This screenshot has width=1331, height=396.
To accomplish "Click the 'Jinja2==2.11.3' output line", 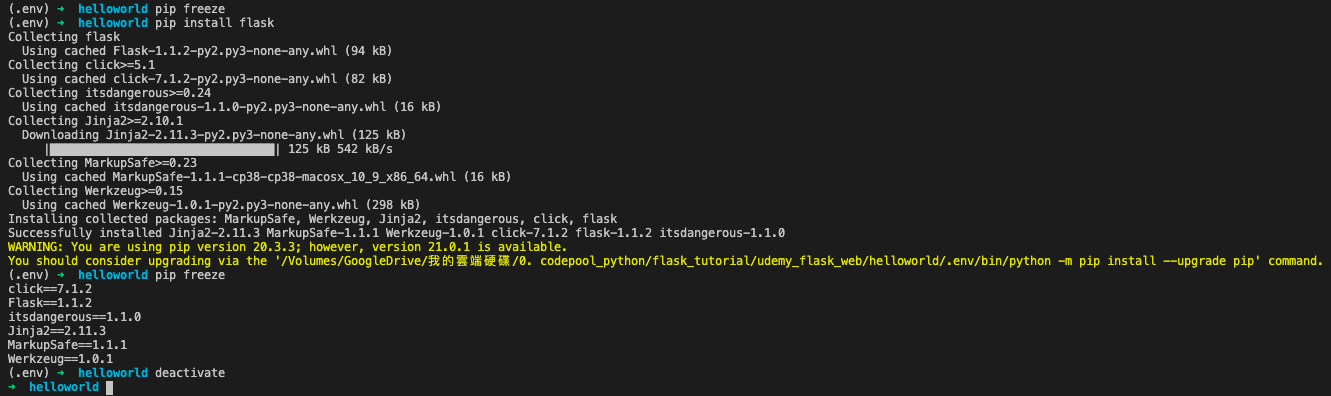I will click(56, 331).
